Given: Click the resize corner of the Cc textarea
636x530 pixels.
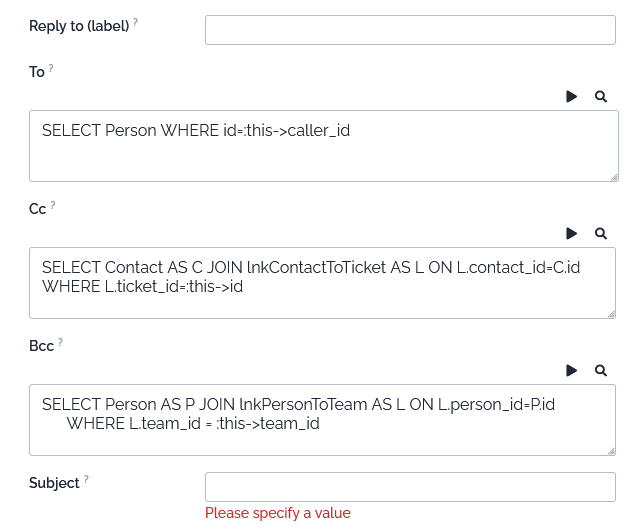Looking at the screenshot, I should click(611, 313).
